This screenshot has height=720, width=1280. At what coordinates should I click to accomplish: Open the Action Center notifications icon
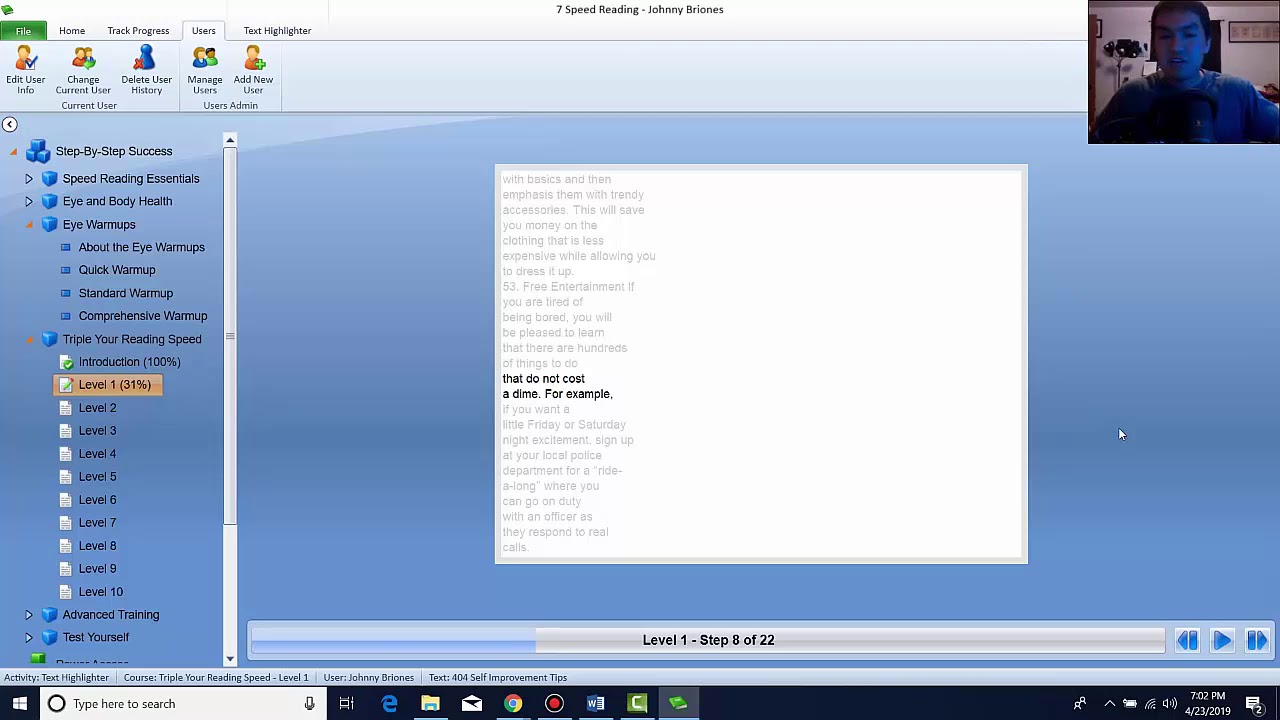[x=1254, y=703]
